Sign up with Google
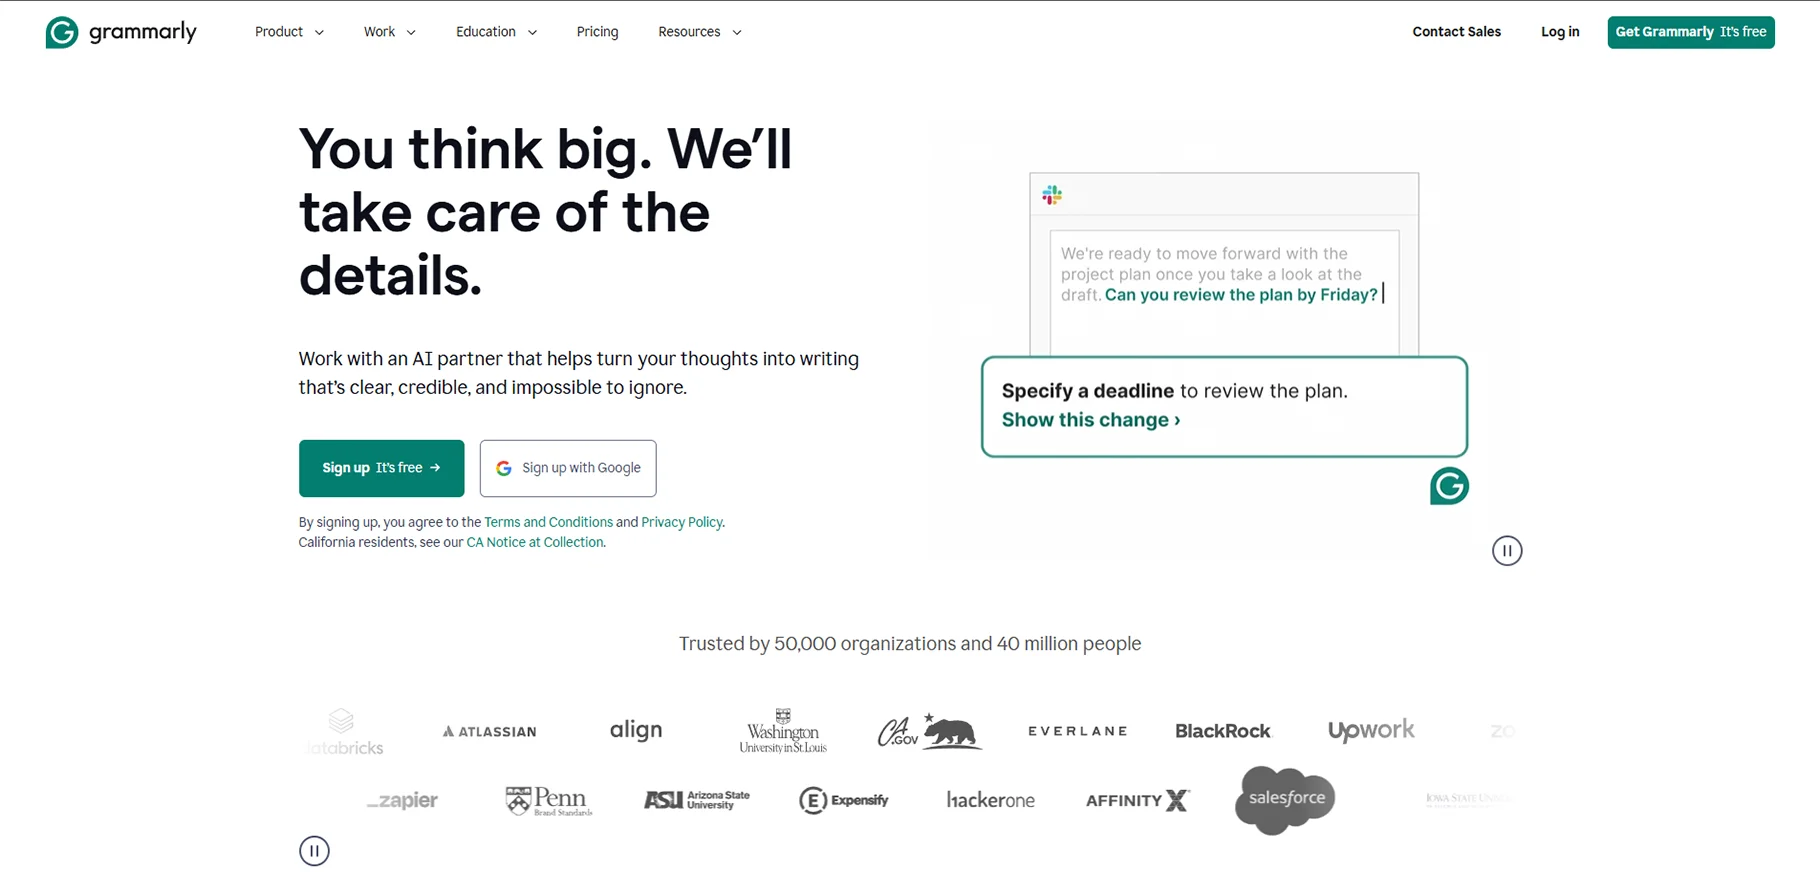The image size is (1820, 872). [568, 468]
